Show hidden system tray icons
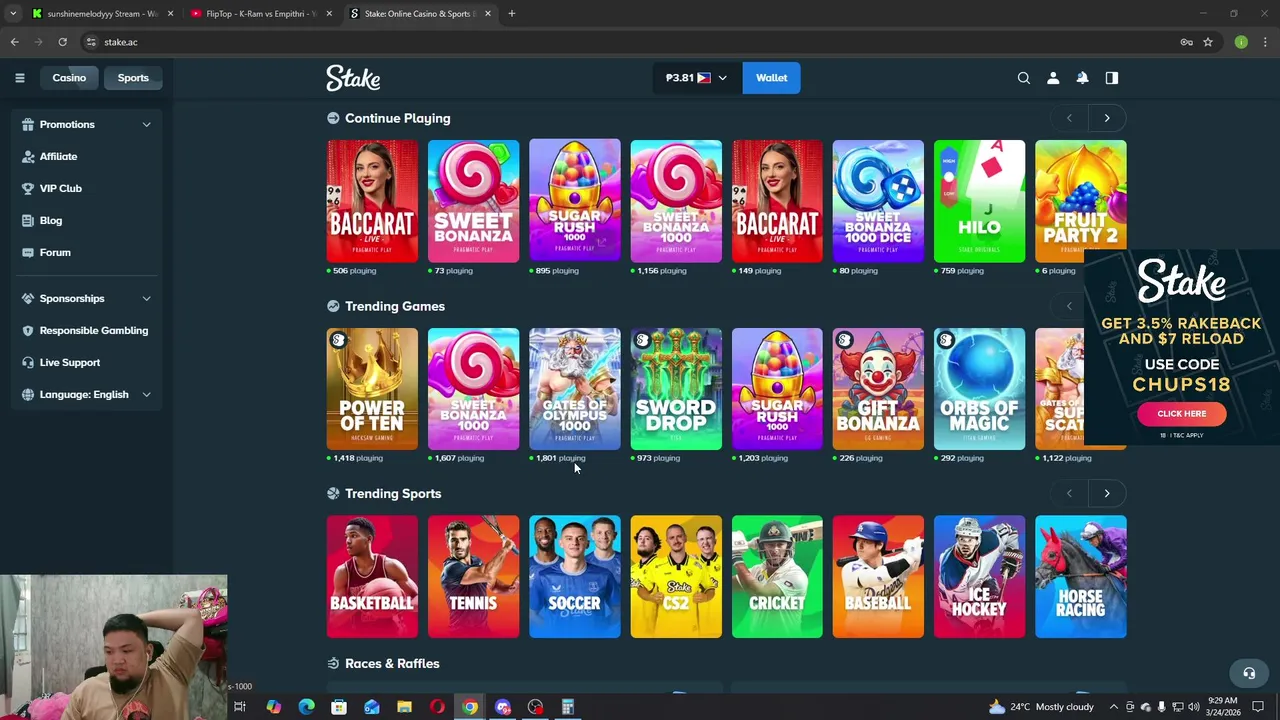 [x=1113, y=707]
